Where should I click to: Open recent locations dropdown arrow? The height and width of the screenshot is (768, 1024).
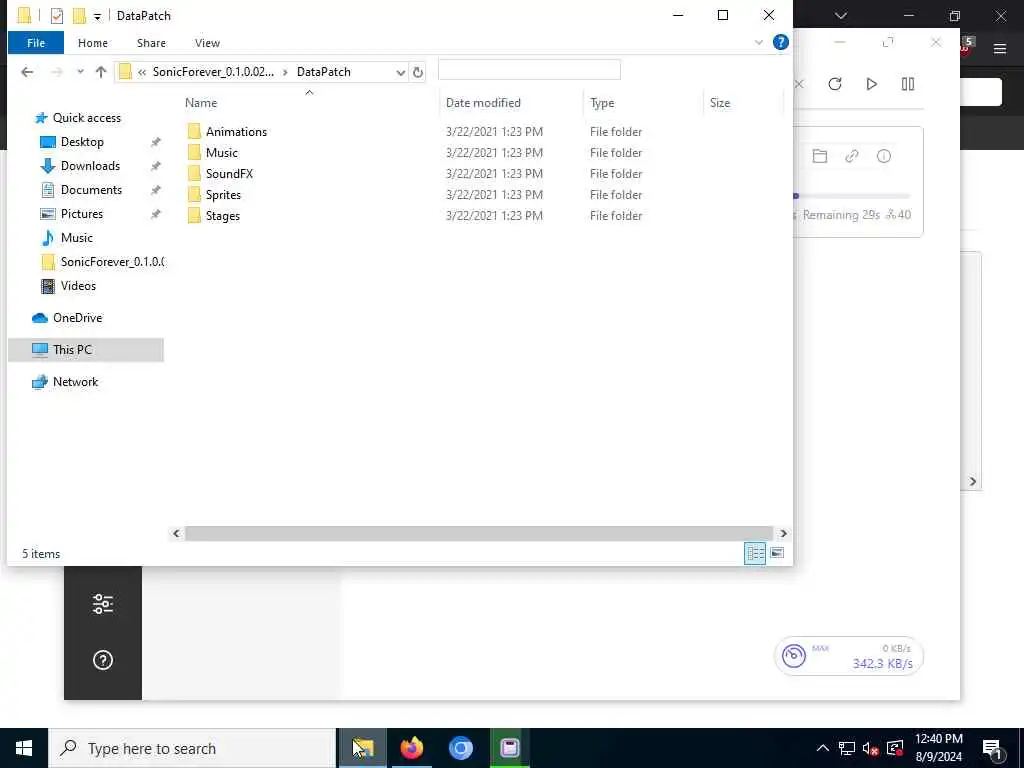click(80, 72)
